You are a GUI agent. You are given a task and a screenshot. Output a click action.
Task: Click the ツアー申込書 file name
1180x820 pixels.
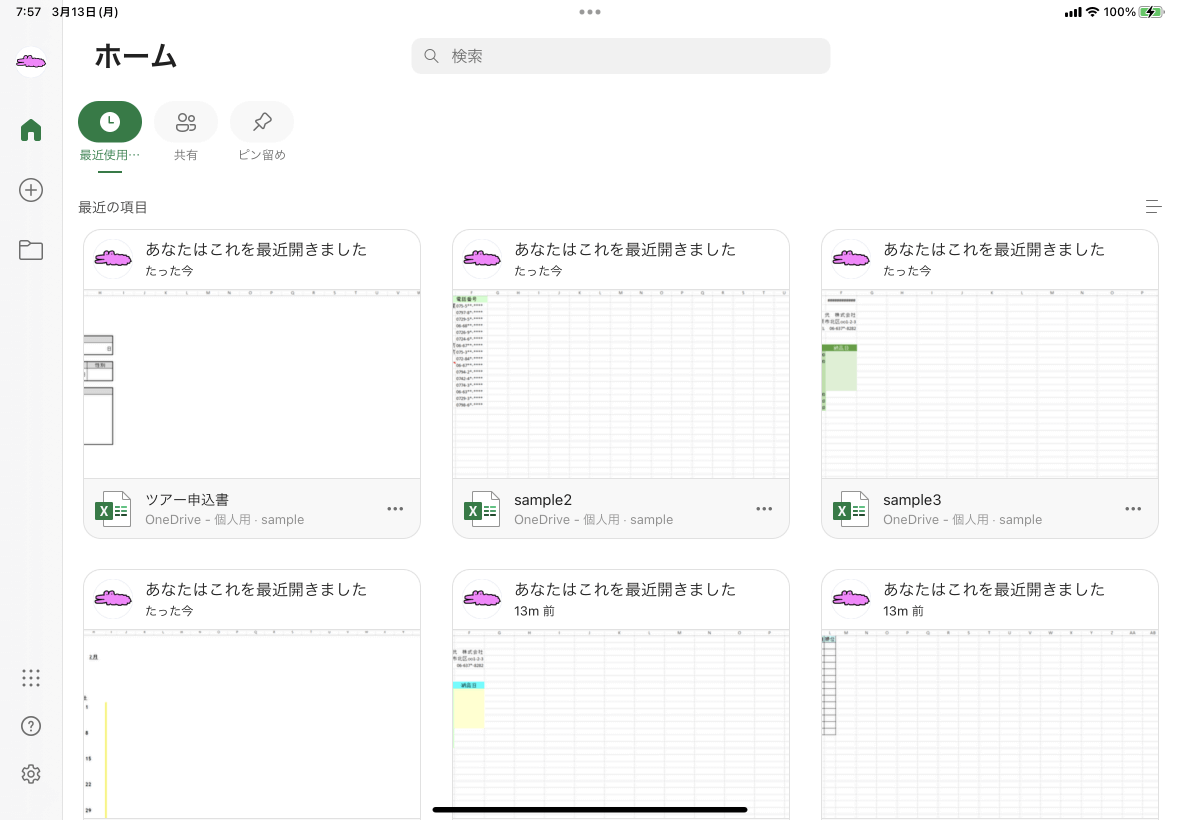pyautogui.click(x=187, y=500)
